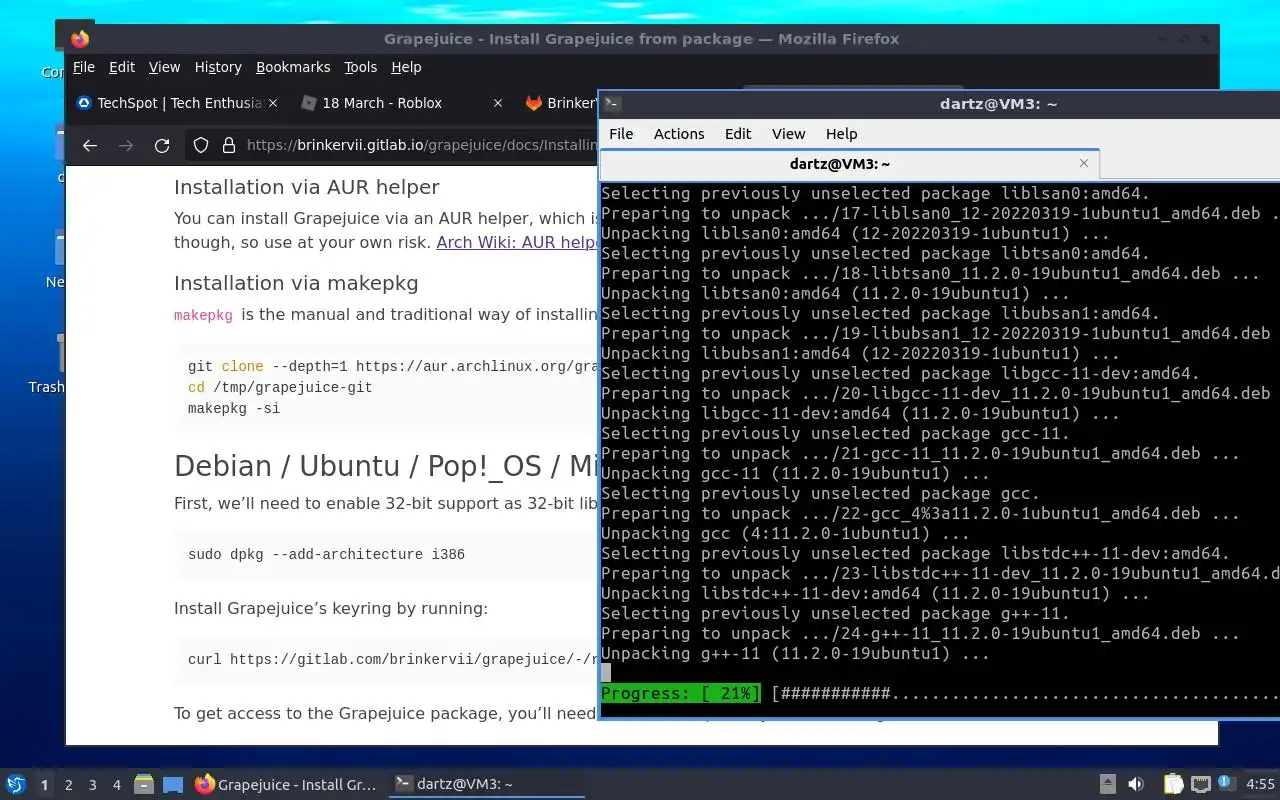
Task: Select the Brinker GitLab tab
Action: point(558,103)
